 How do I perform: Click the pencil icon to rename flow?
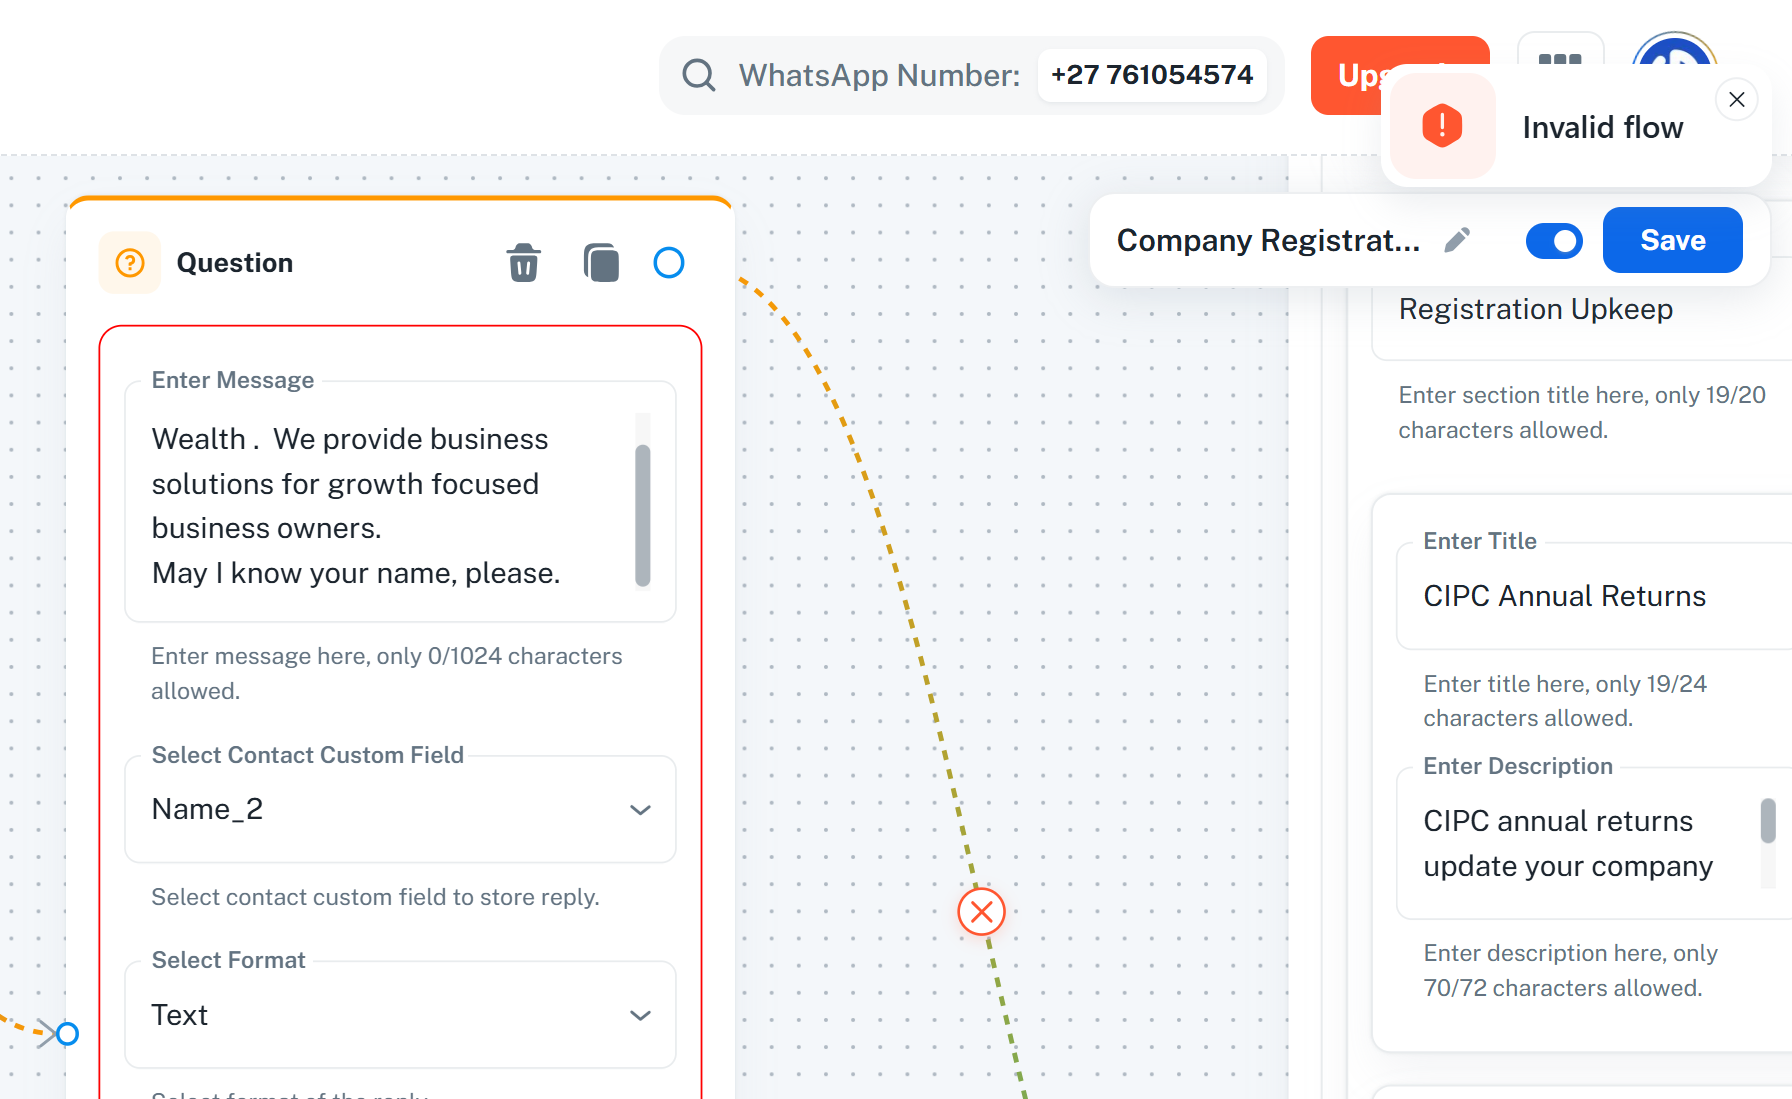click(1457, 240)
